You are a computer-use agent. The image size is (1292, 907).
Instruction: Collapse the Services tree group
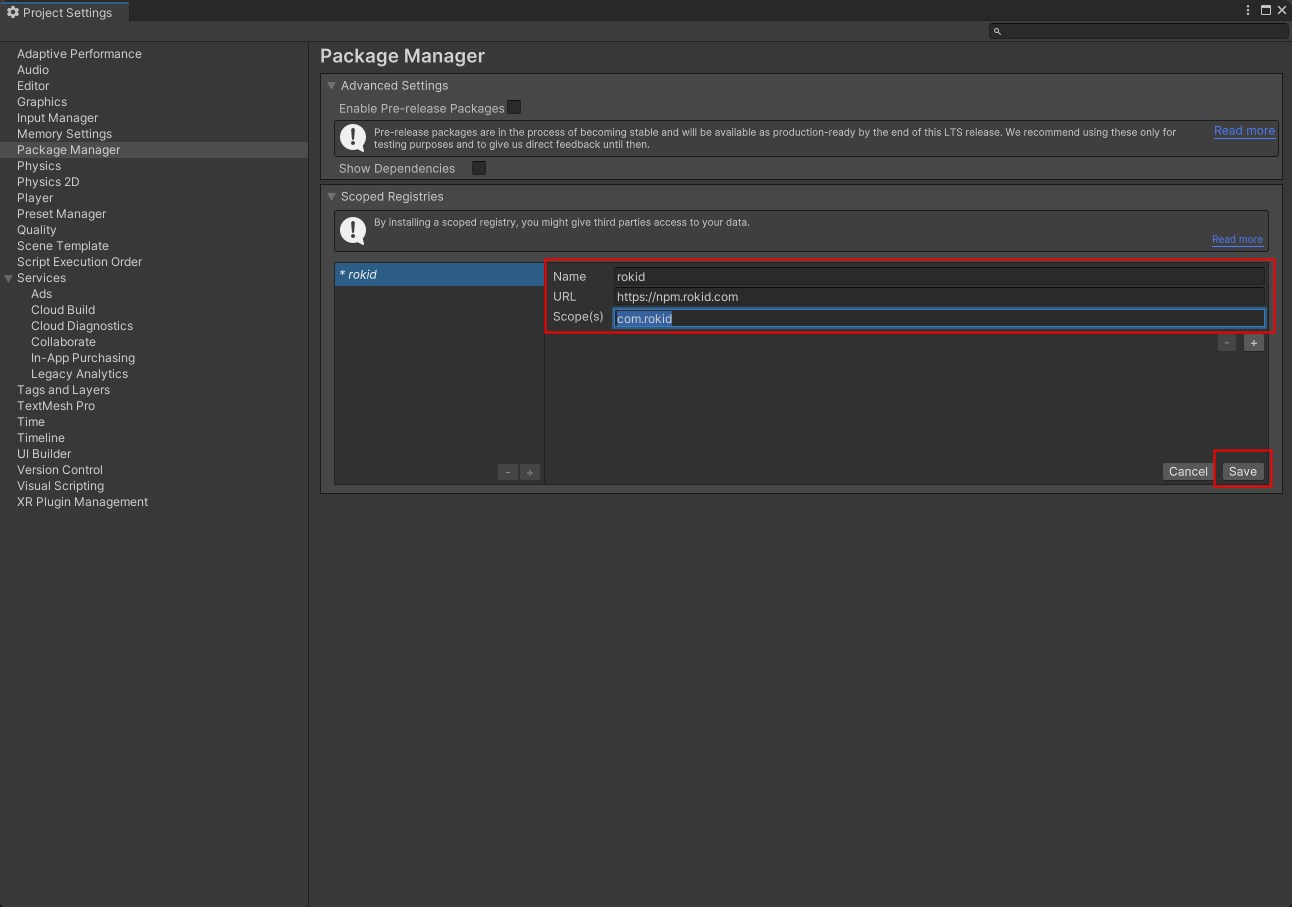pos(9,278)
